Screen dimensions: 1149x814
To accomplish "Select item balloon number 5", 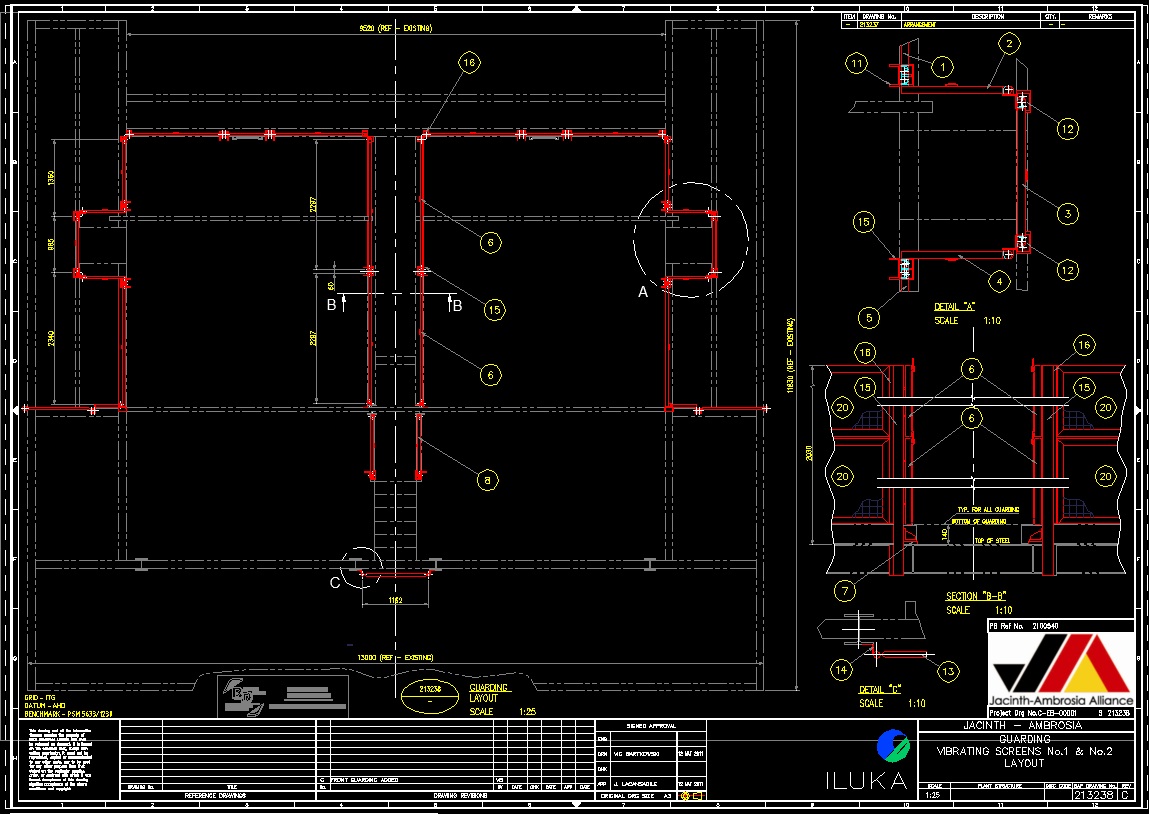I will coord(869,318).
